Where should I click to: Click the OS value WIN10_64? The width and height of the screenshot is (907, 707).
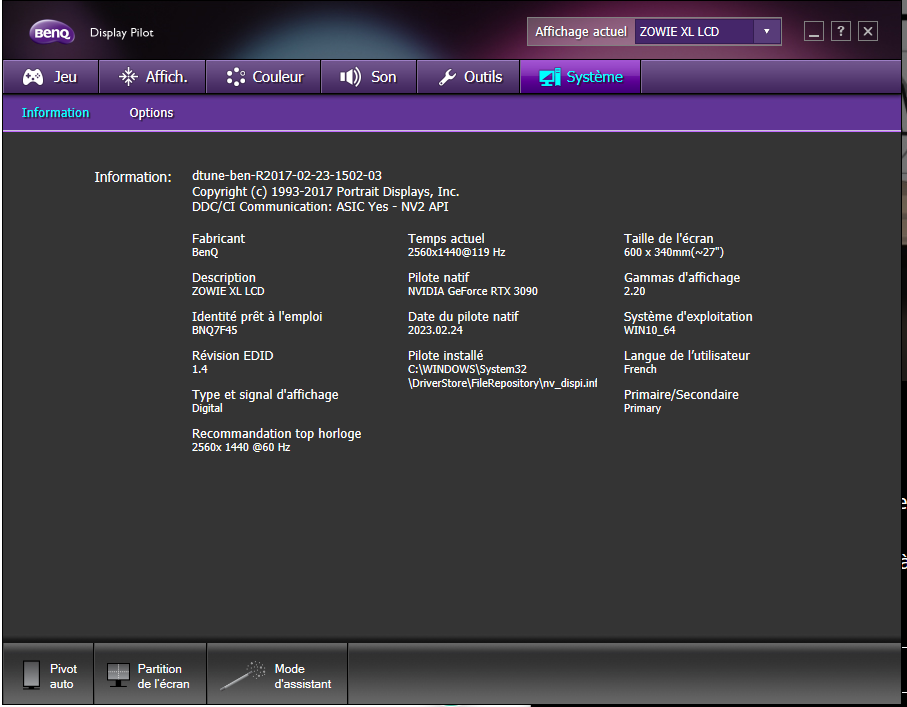(650, 330)
